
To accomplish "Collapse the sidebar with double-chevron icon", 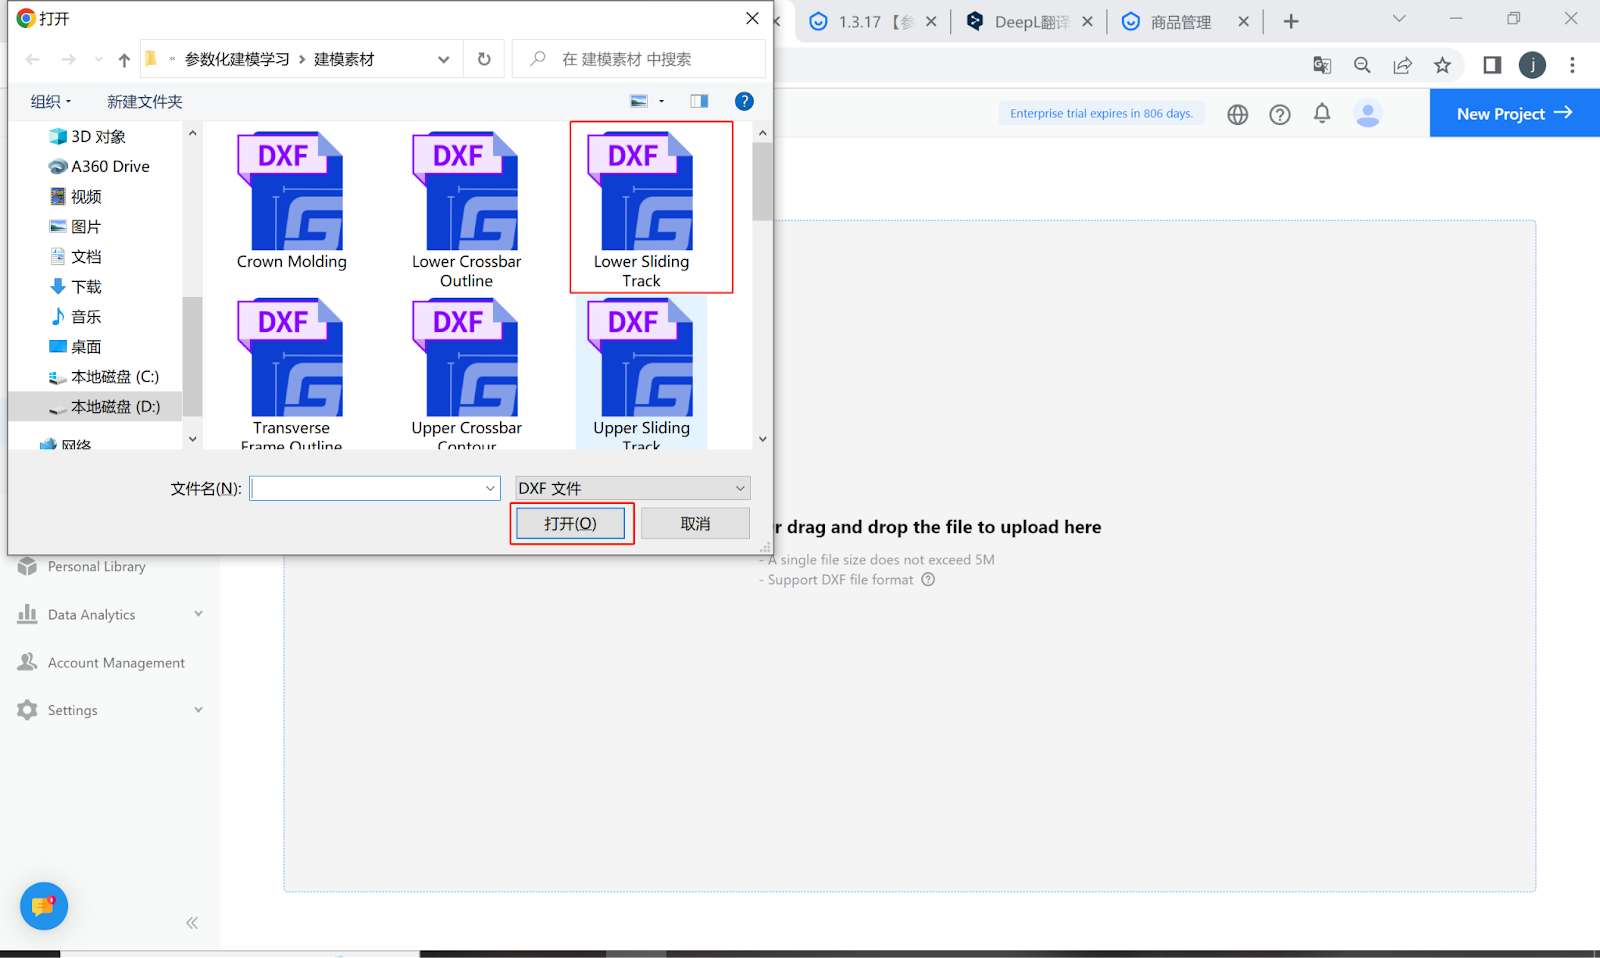I will 192,923.
